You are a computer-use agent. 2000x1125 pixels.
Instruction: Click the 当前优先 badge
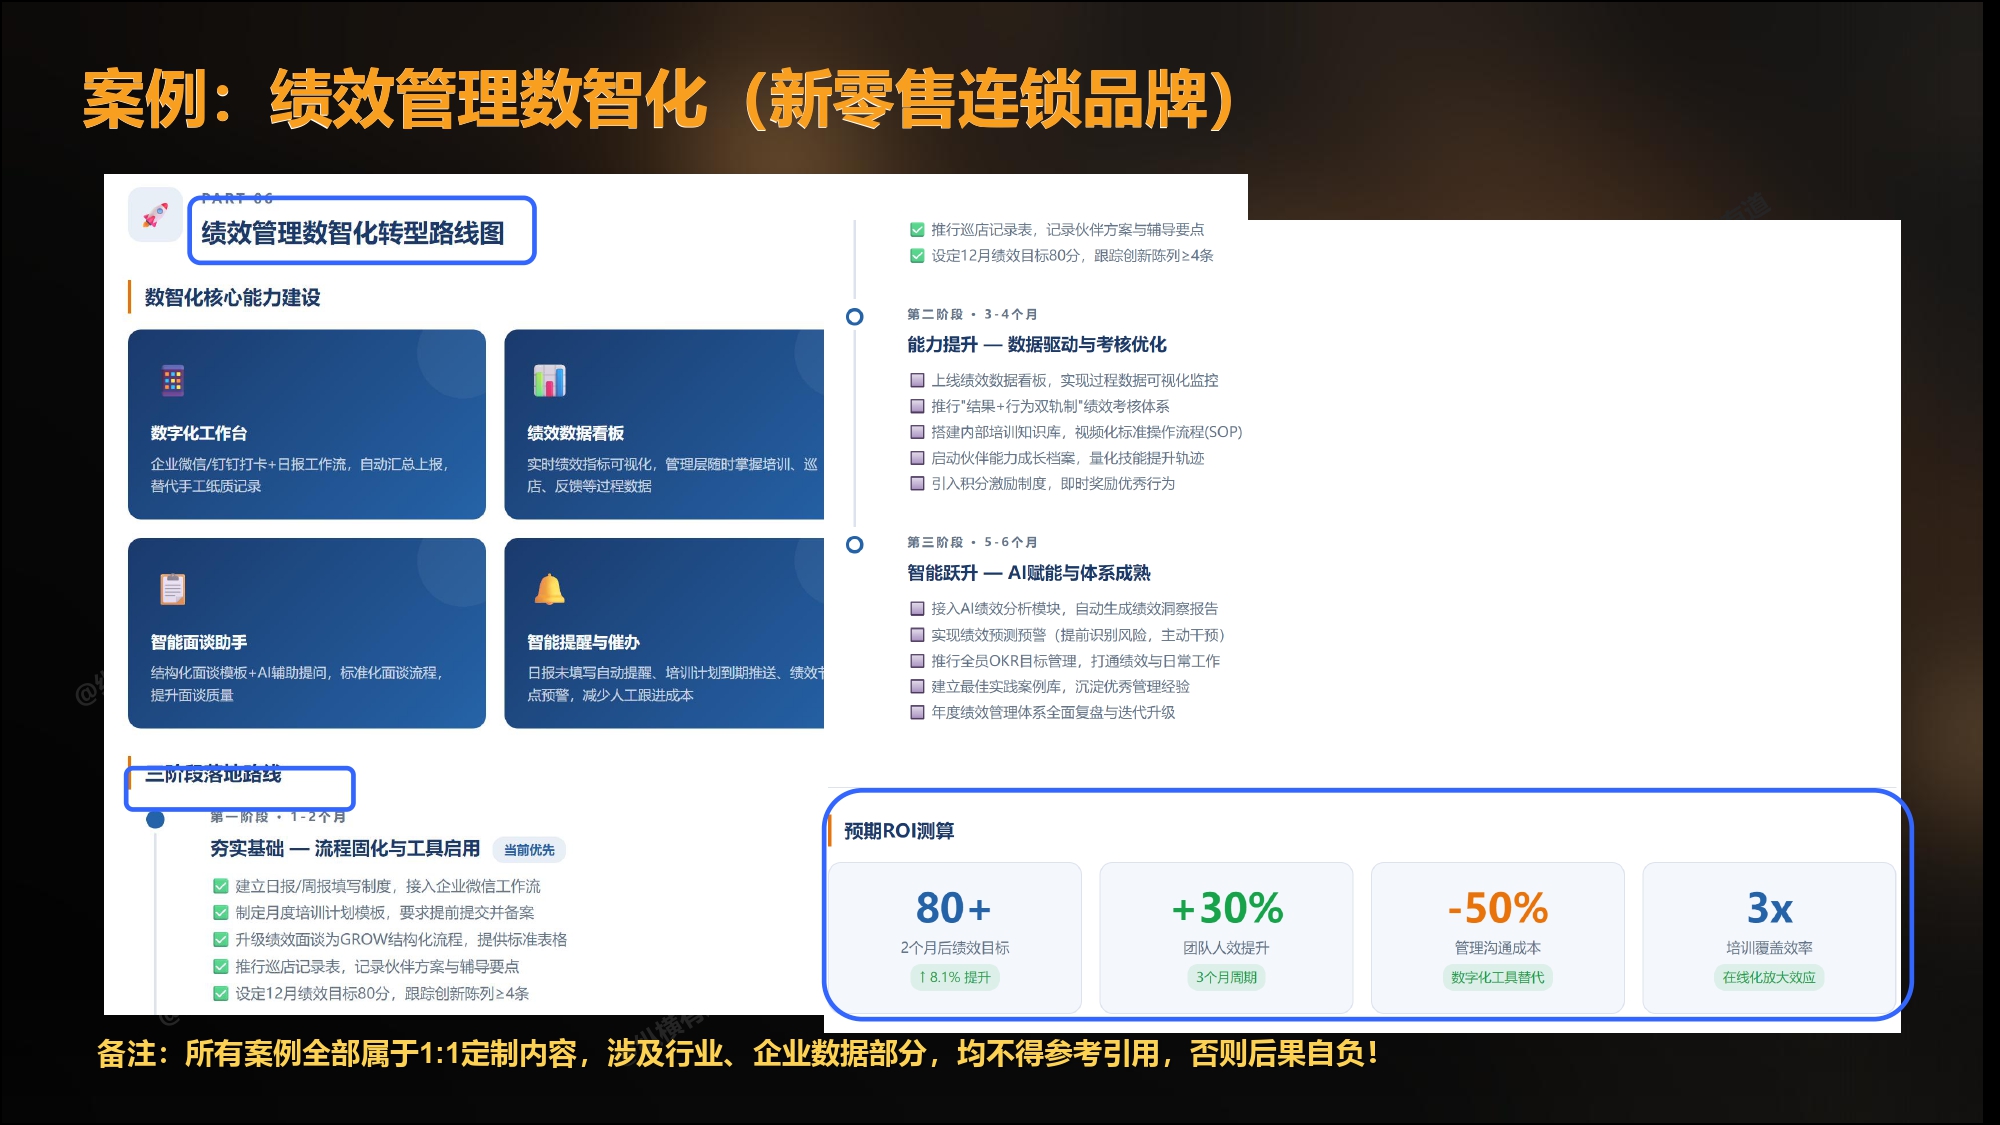[529, 850]
